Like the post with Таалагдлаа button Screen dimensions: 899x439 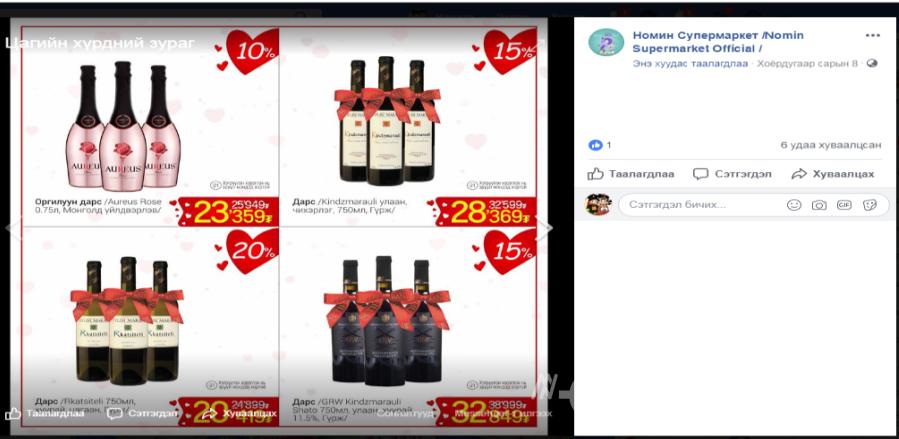pyautogui.click(x=631, y=174)
